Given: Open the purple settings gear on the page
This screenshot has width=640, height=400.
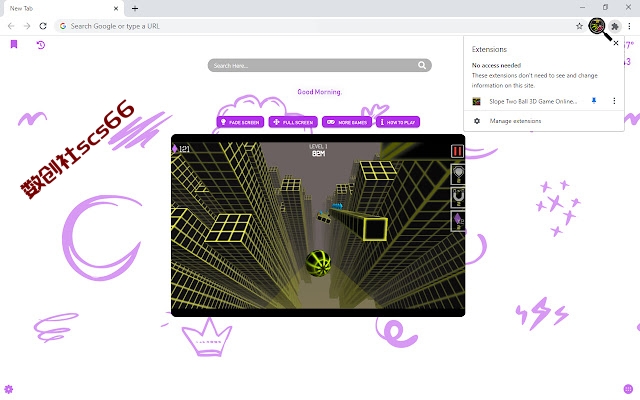Looking at the screenshot, I should [9, 389].
